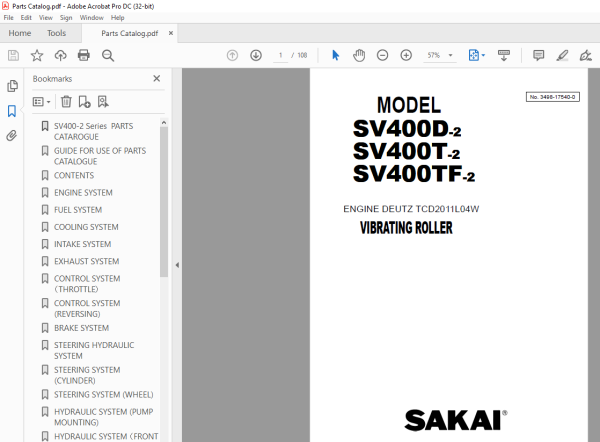This screenshot has height=442, width=600.
Task: Click the bookmarks list scrollbar thumb
Action: click(164, 202)
